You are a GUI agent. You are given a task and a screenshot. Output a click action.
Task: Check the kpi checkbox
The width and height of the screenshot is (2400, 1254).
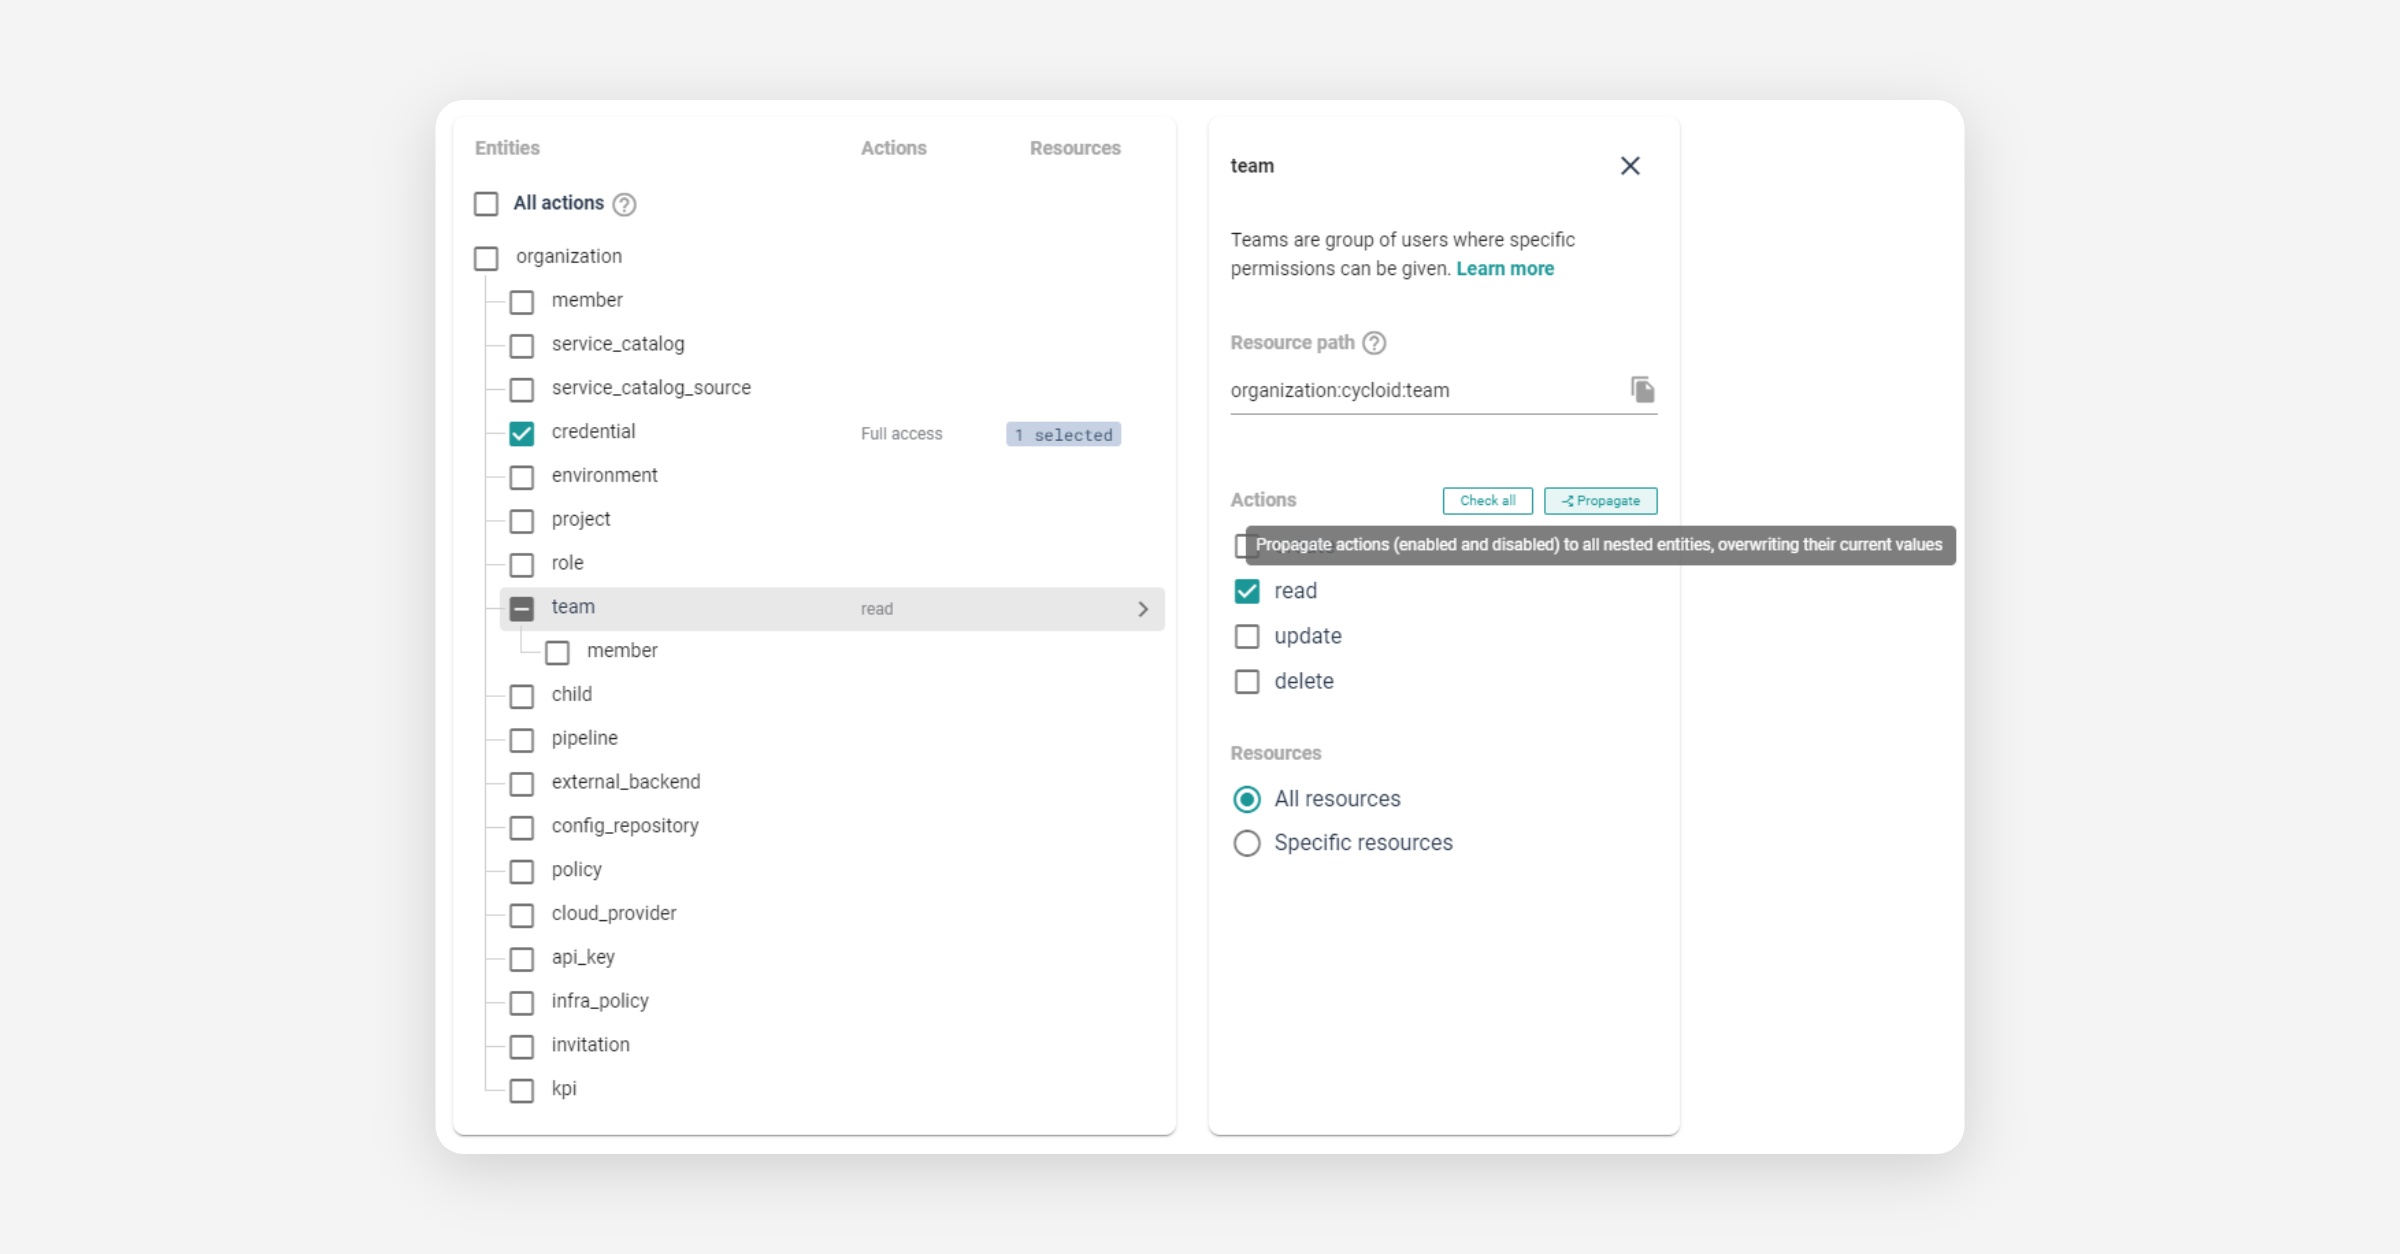pos(522,1091)
